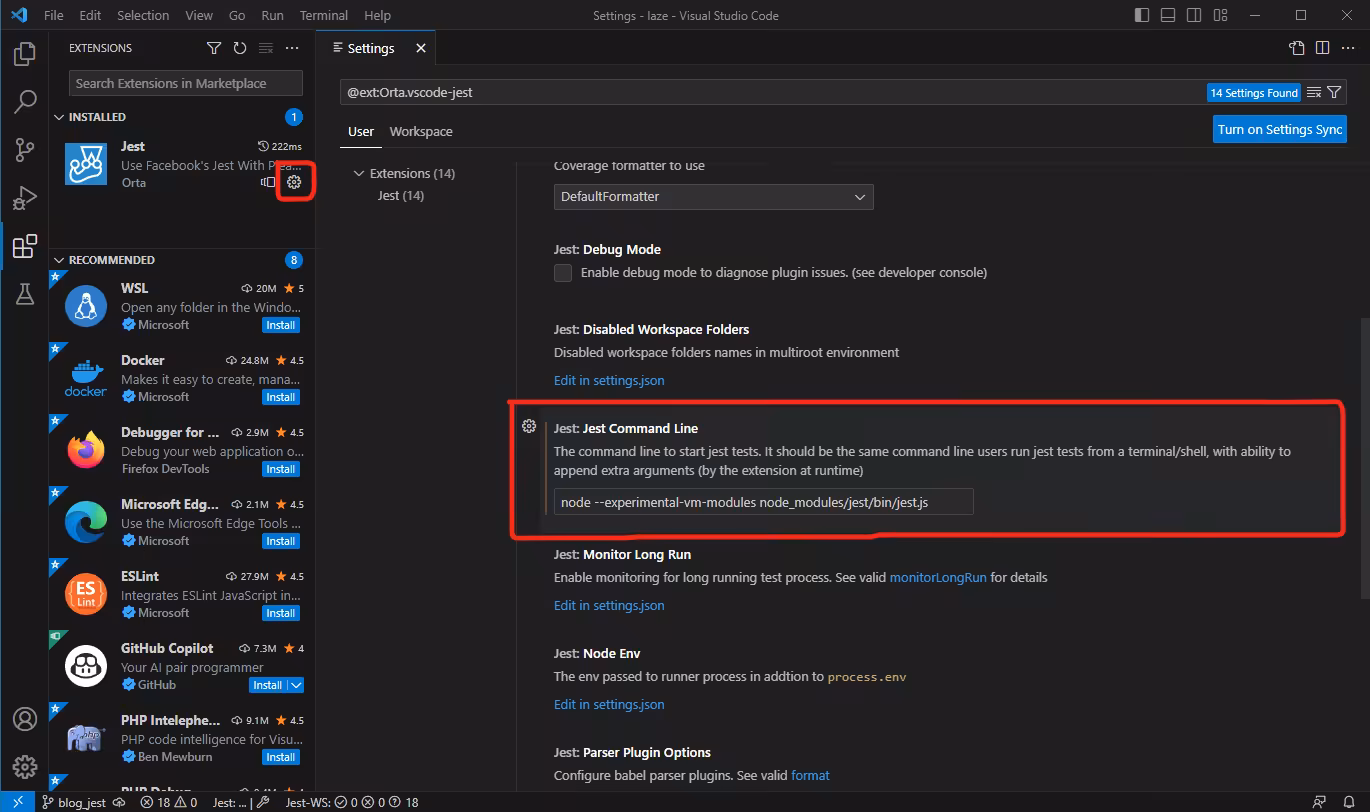Screen dimensions: 1370x812
Task: Open the Search view in activity bar
Action: 25,102
